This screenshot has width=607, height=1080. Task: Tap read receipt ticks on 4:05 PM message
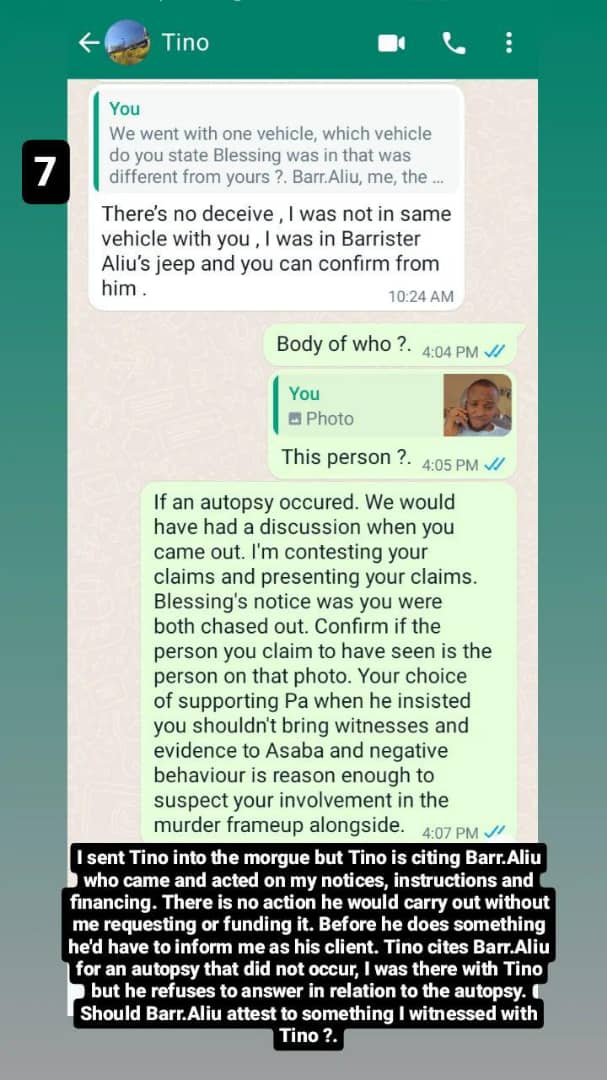click(x=495, y=464)
